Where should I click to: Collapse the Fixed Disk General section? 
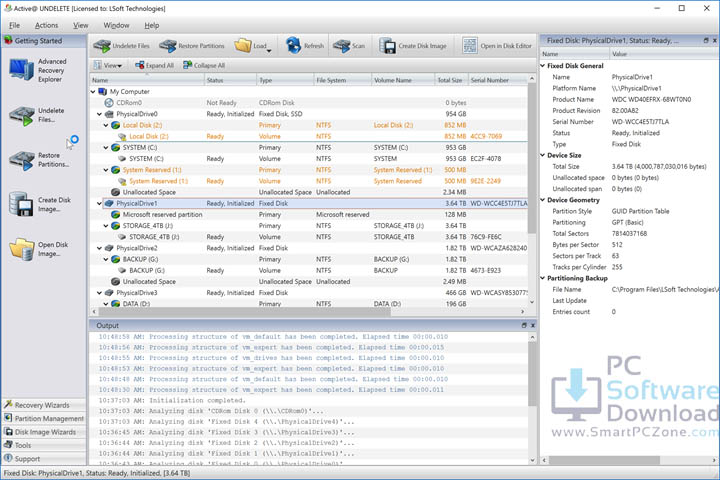coord(543,66)
